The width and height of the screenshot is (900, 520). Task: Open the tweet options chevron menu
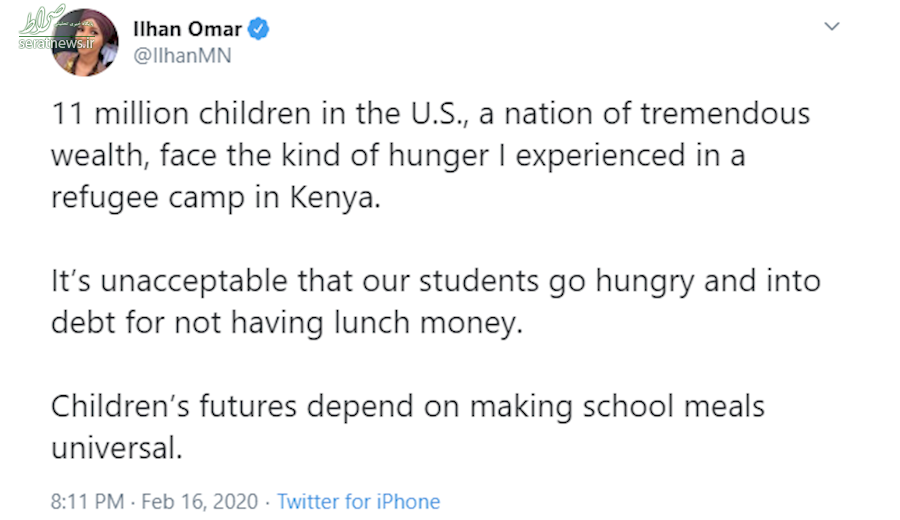[832, 26]
